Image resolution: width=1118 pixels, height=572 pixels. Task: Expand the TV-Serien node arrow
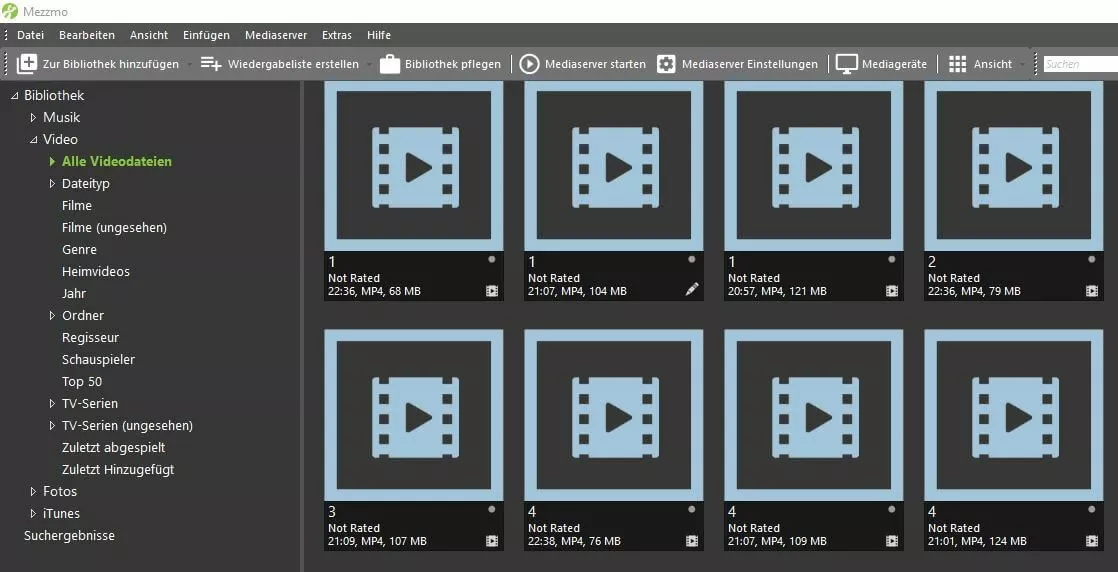click(x=52, y=403)
